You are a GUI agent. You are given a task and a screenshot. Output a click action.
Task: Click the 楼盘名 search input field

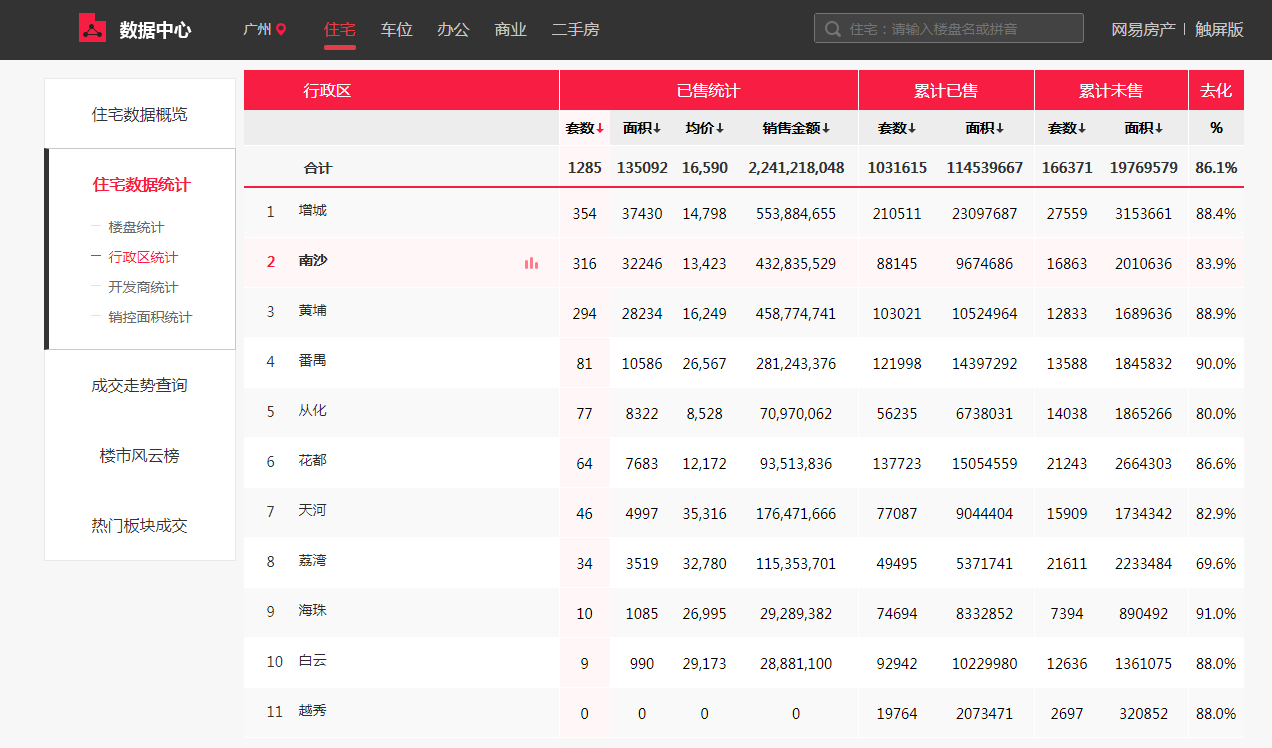point(960,29)
